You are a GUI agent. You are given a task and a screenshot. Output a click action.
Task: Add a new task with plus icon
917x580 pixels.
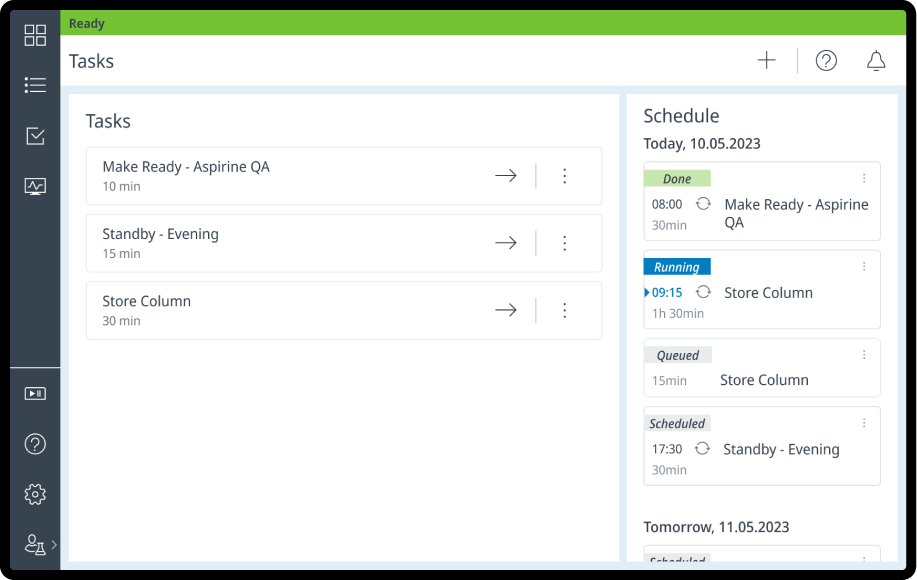click(766, 61)
